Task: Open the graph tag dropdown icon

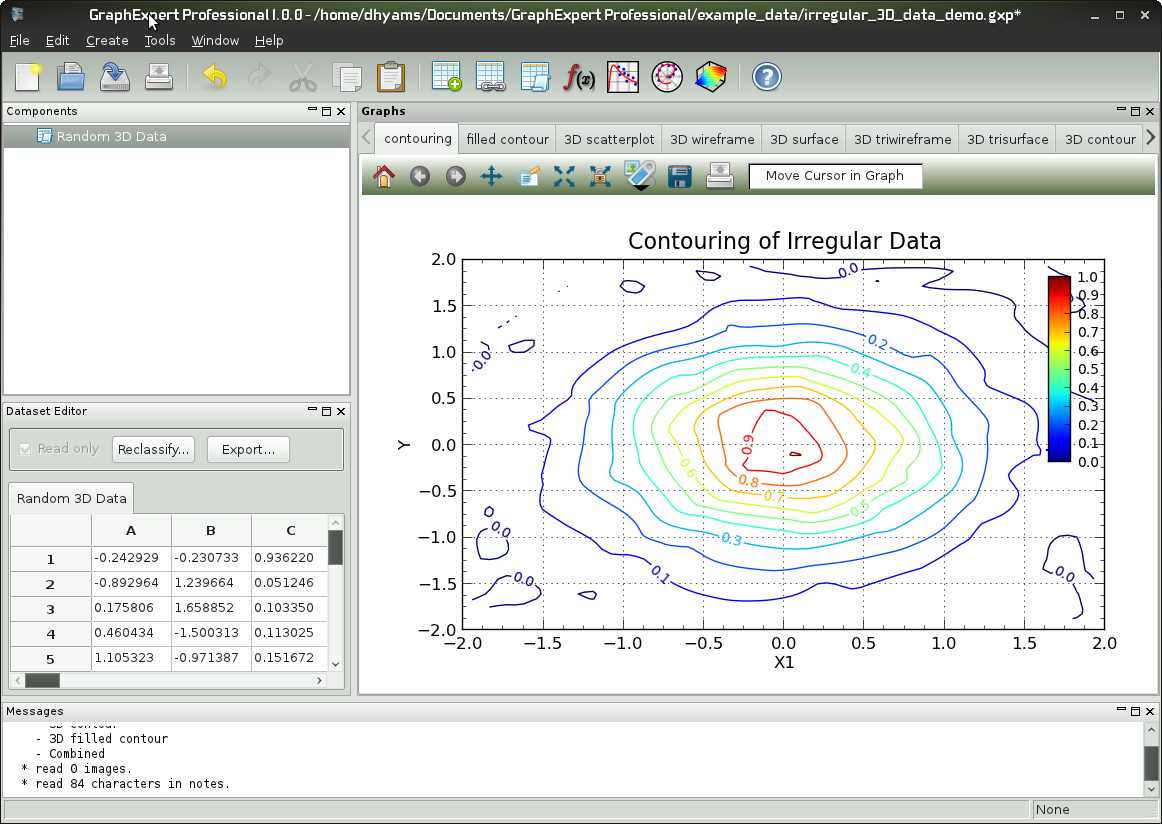Action: 639,177
